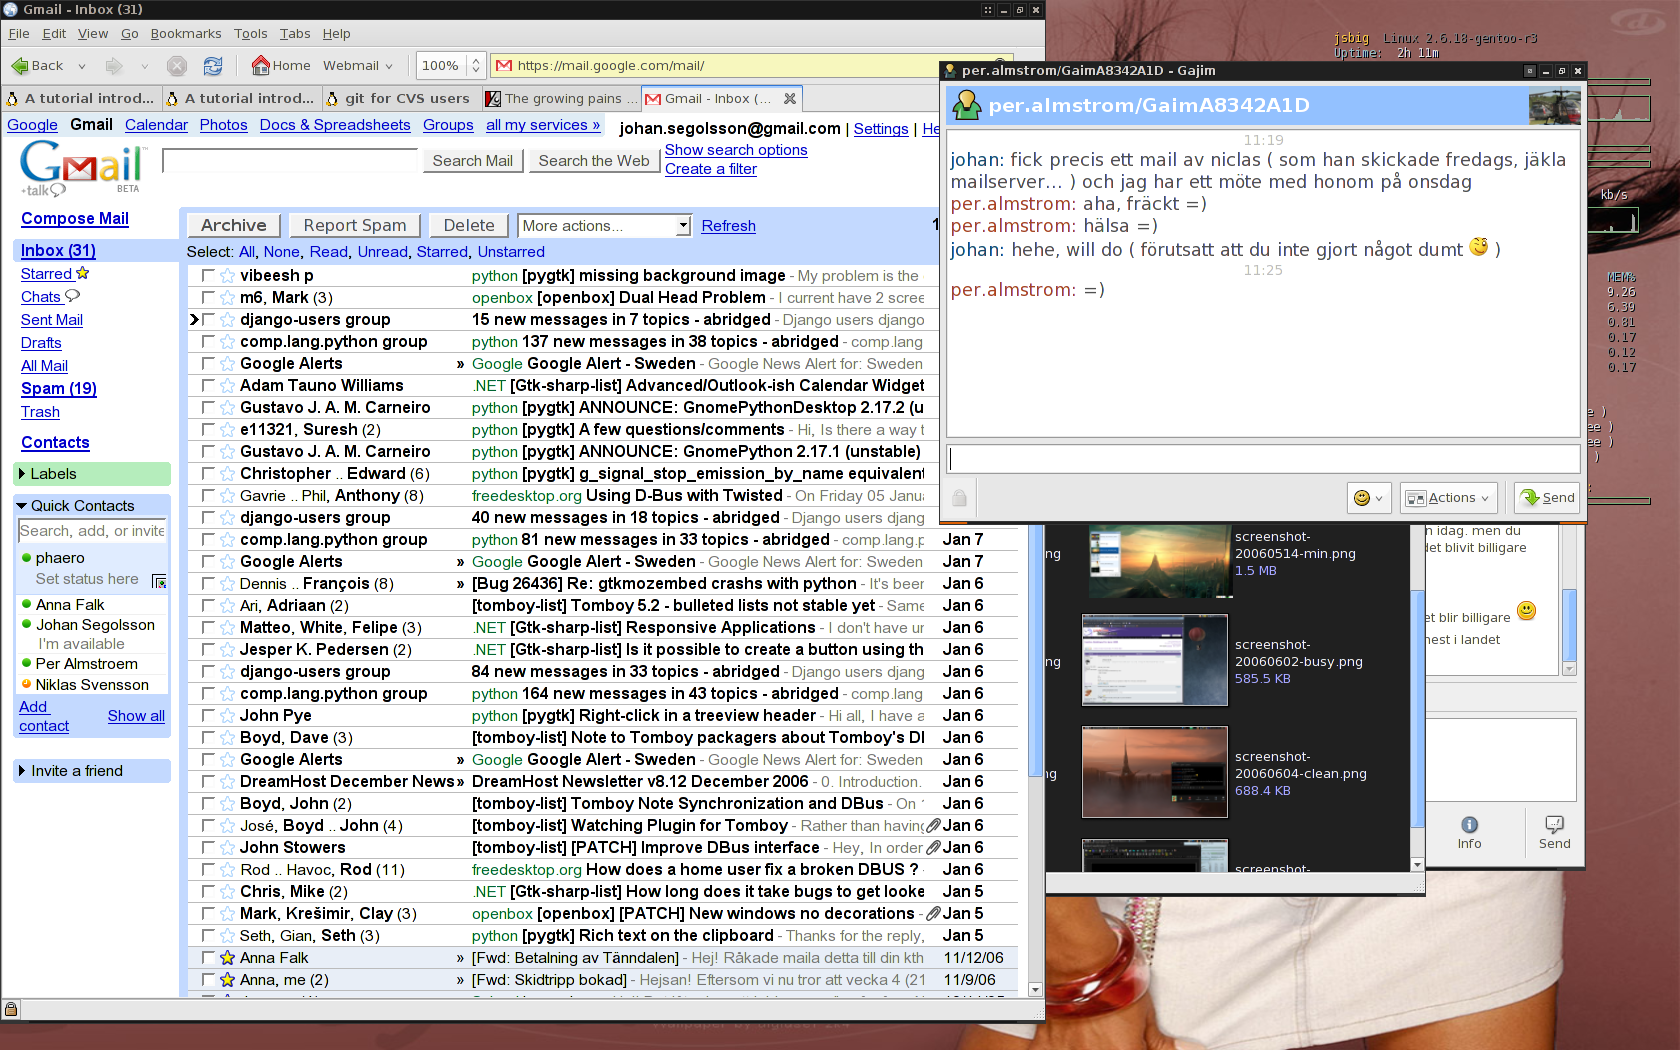Open the 'More actions...' dropdown
The width and height of the screenshot is (1680, 1050).
(604, 226)
